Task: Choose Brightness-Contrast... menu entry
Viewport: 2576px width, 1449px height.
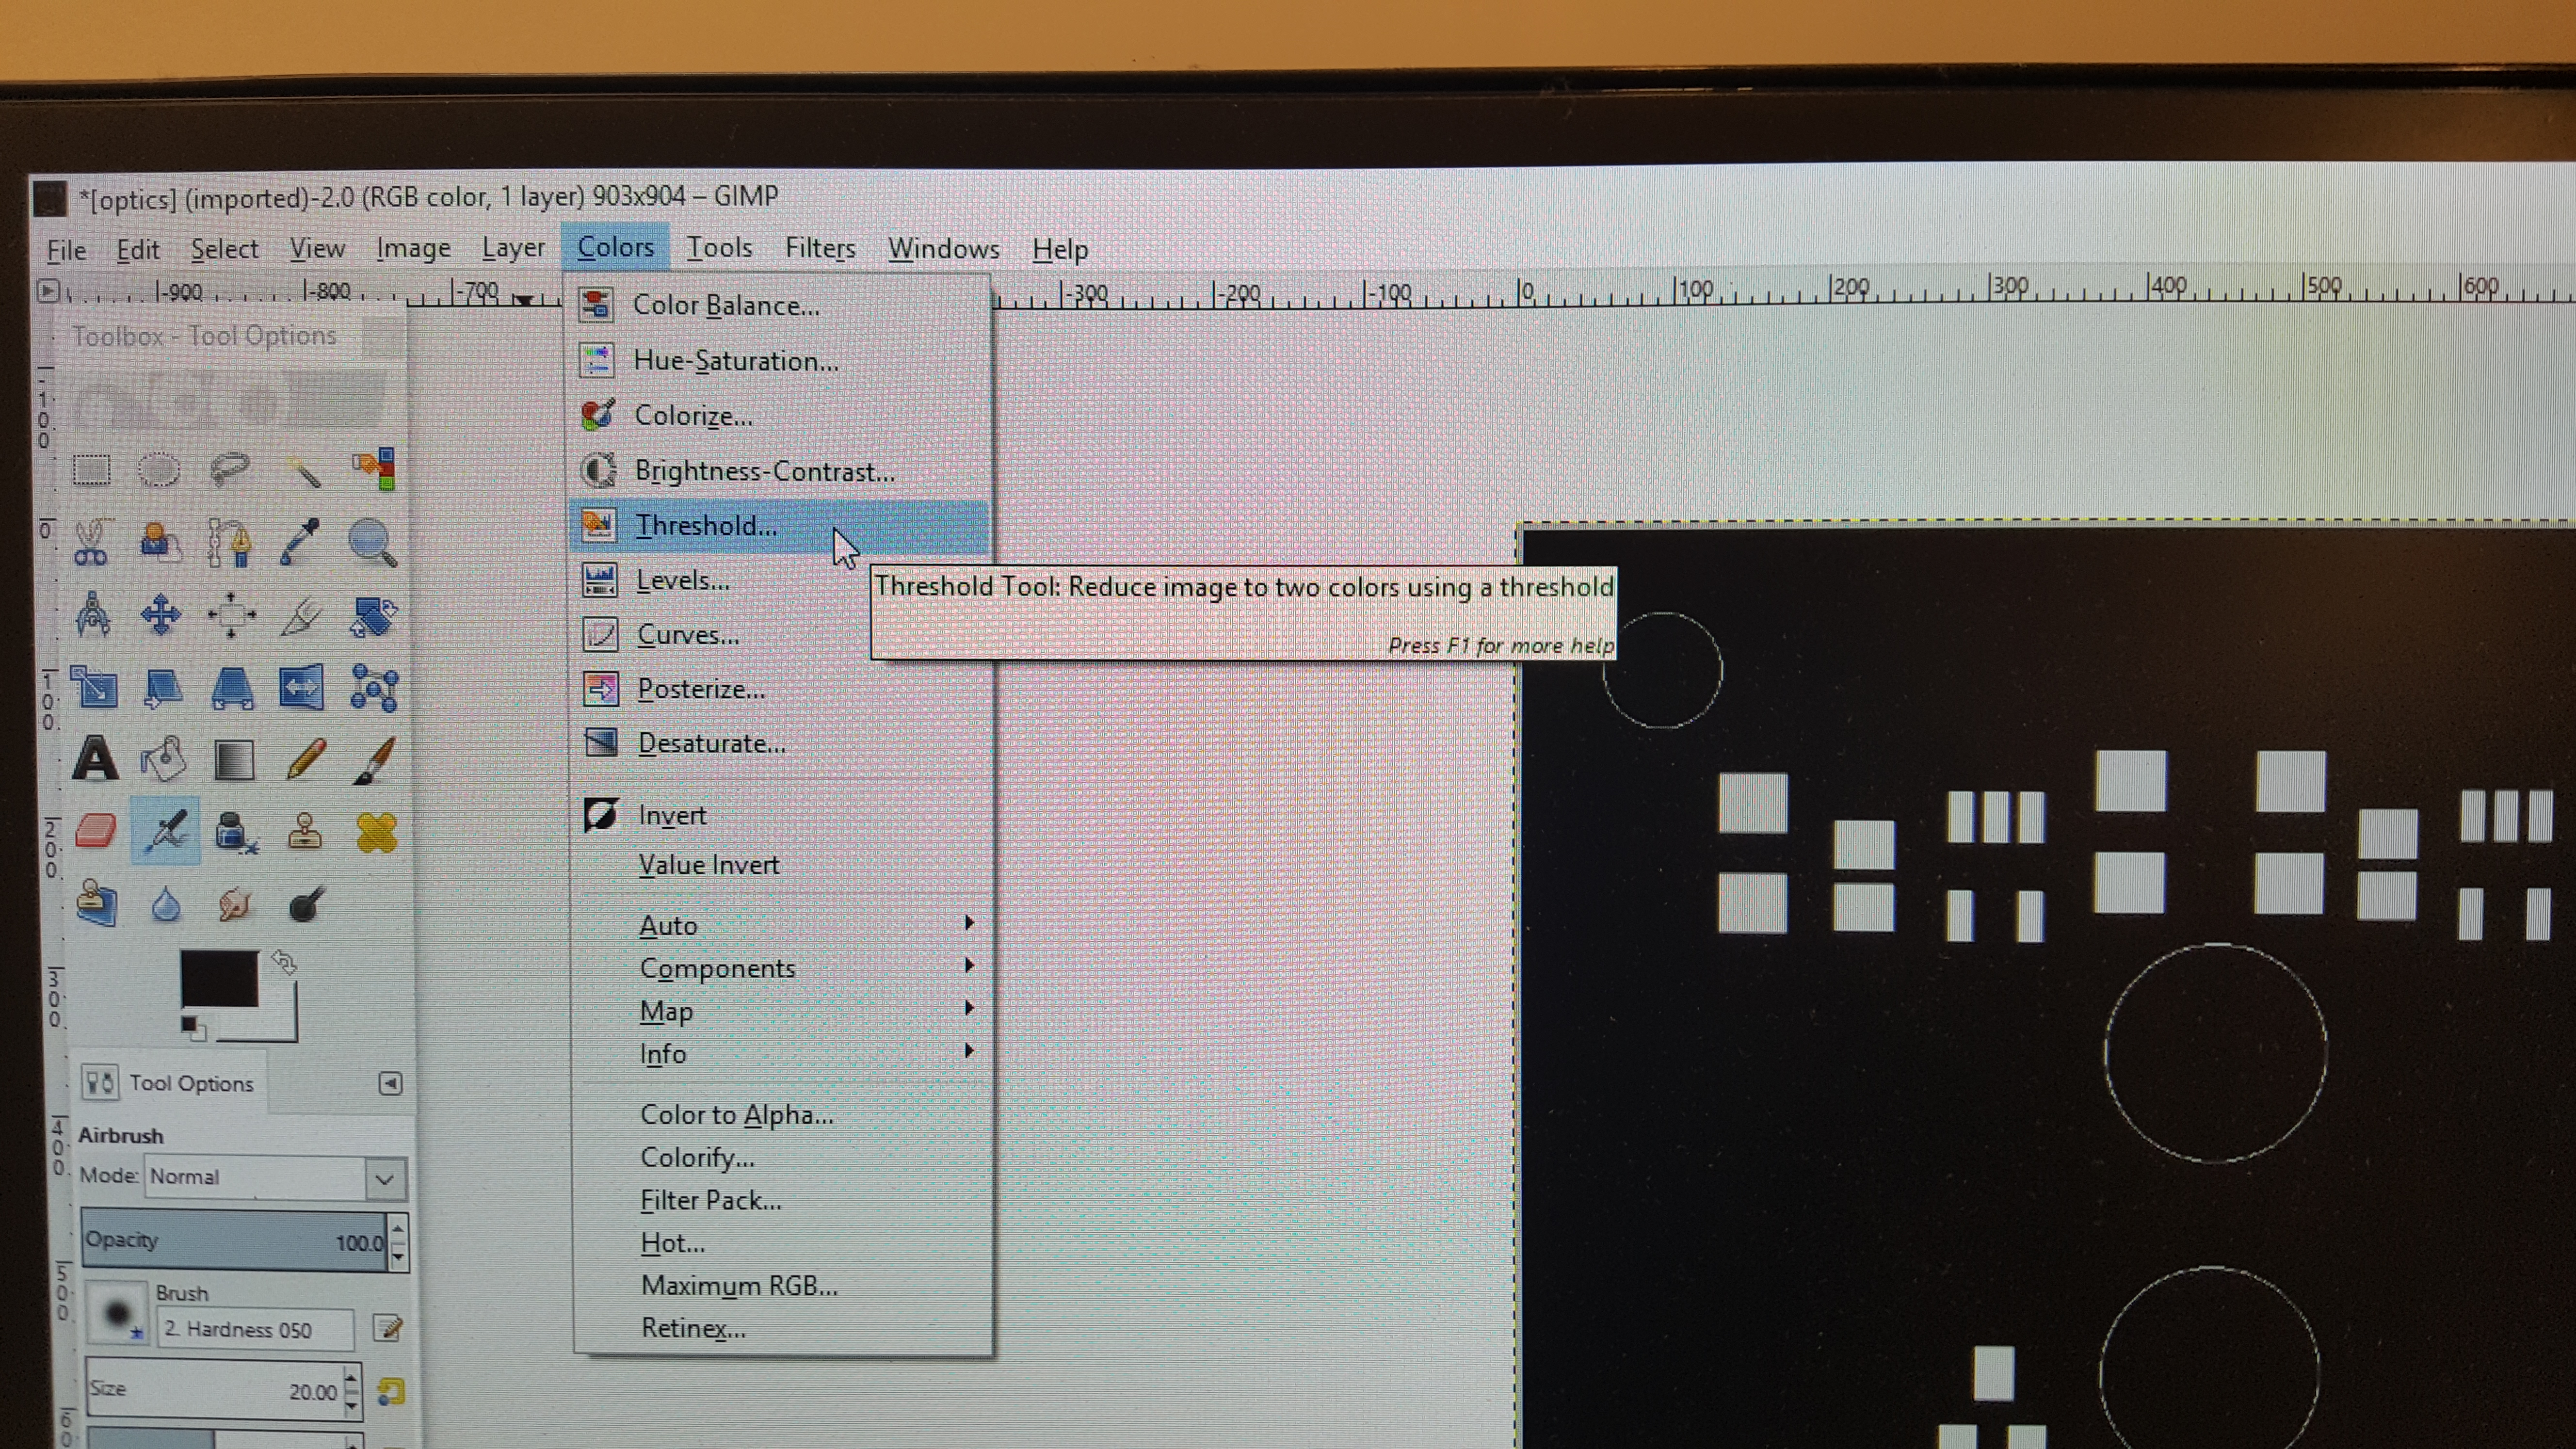Action: (779, 471)
